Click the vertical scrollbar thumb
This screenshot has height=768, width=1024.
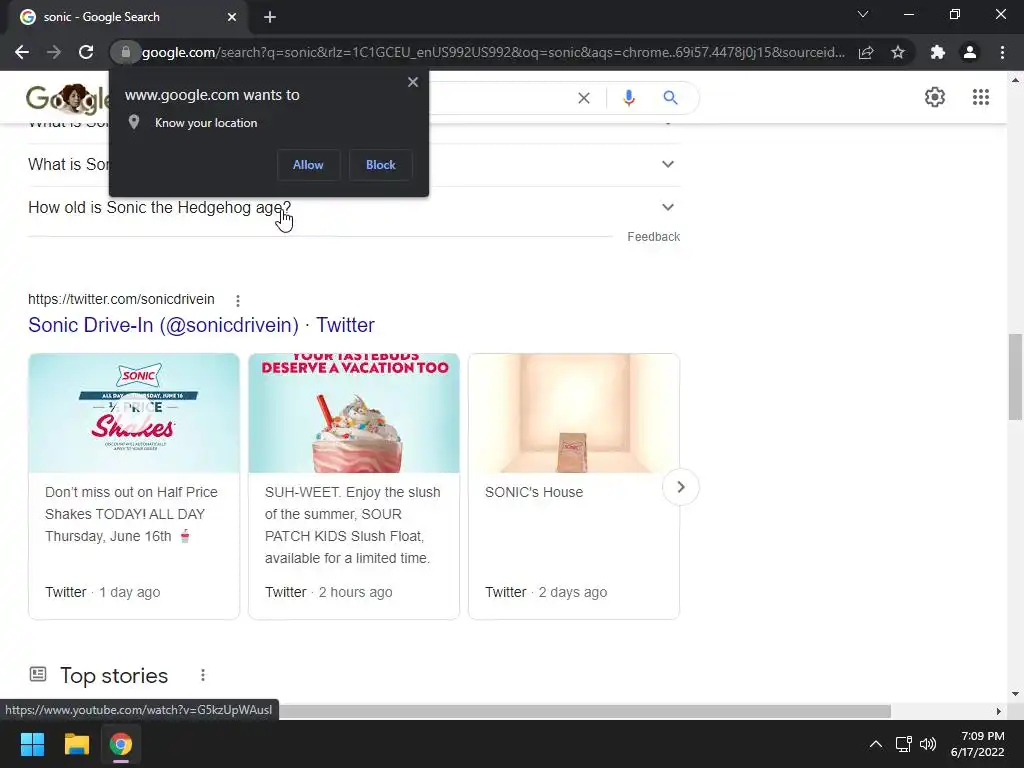tap(1015, 377)
